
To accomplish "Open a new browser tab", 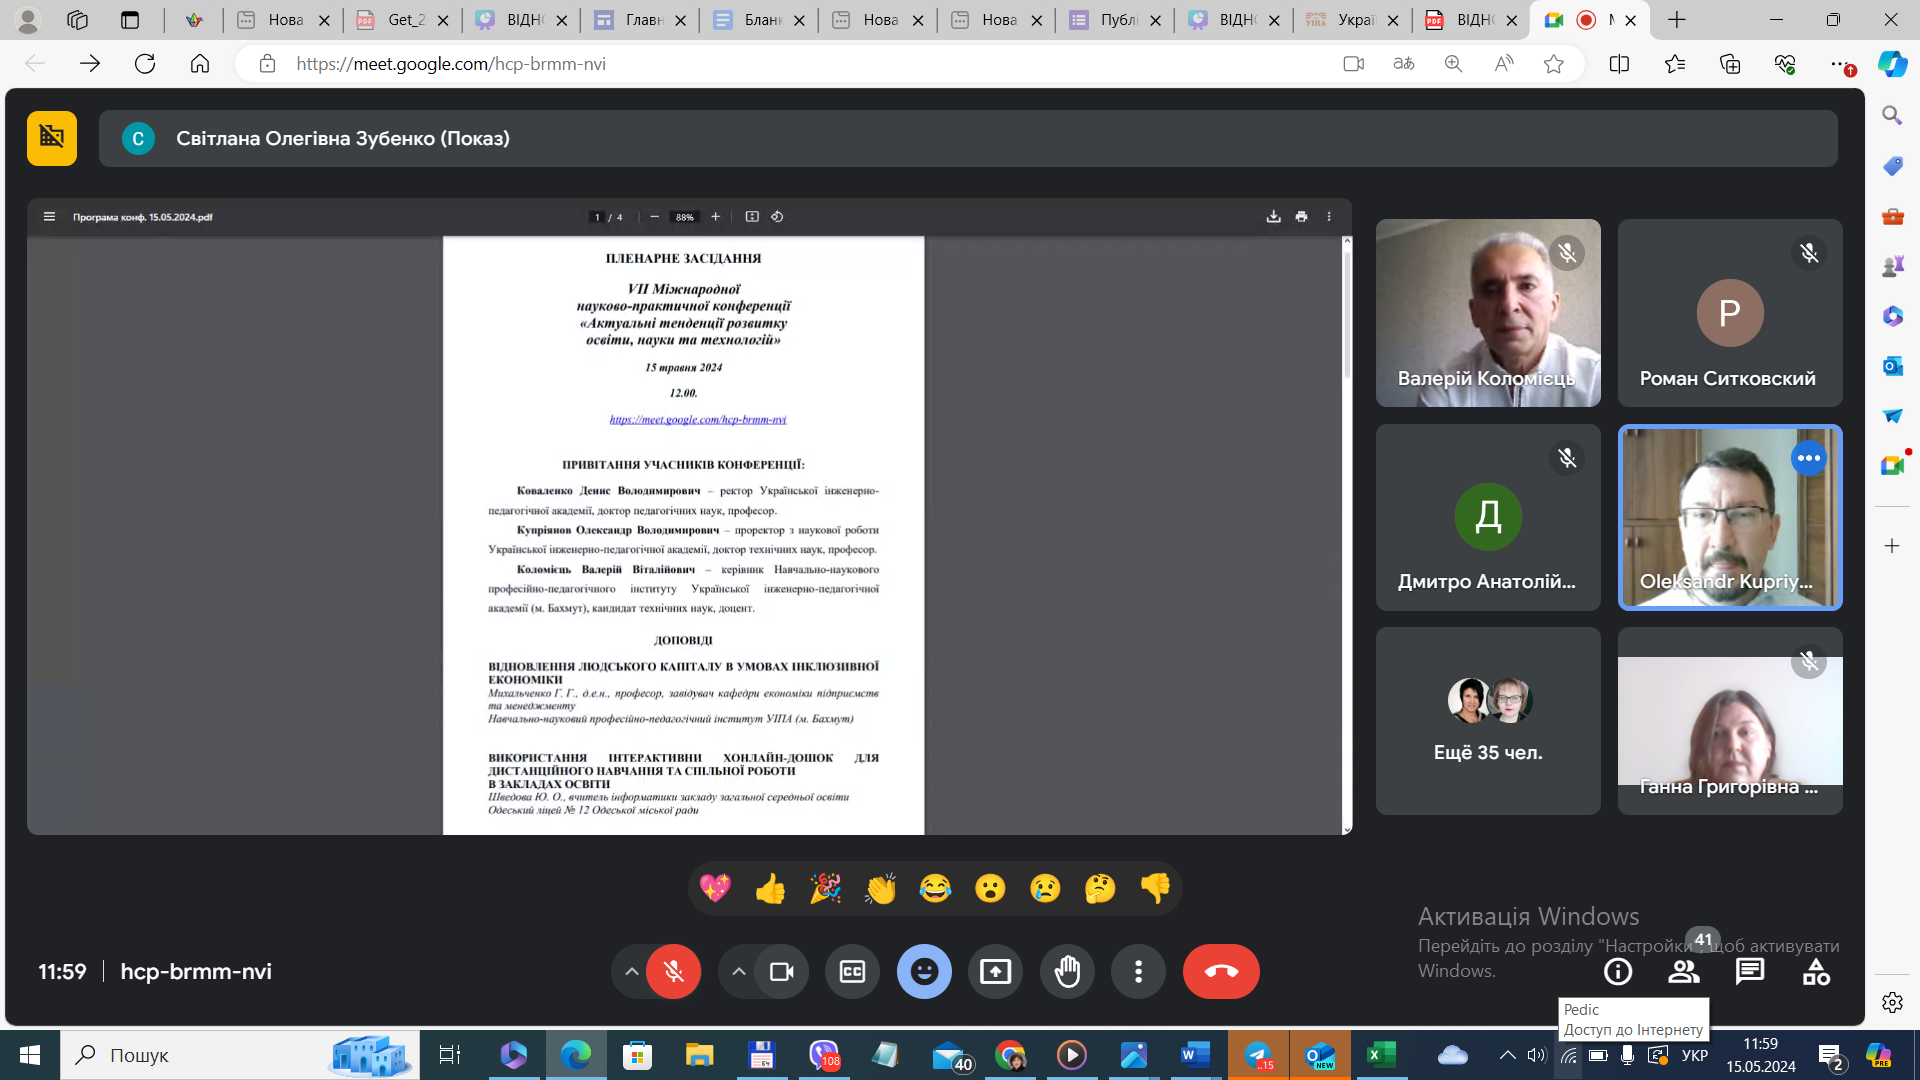I will tap(1677, 20).
